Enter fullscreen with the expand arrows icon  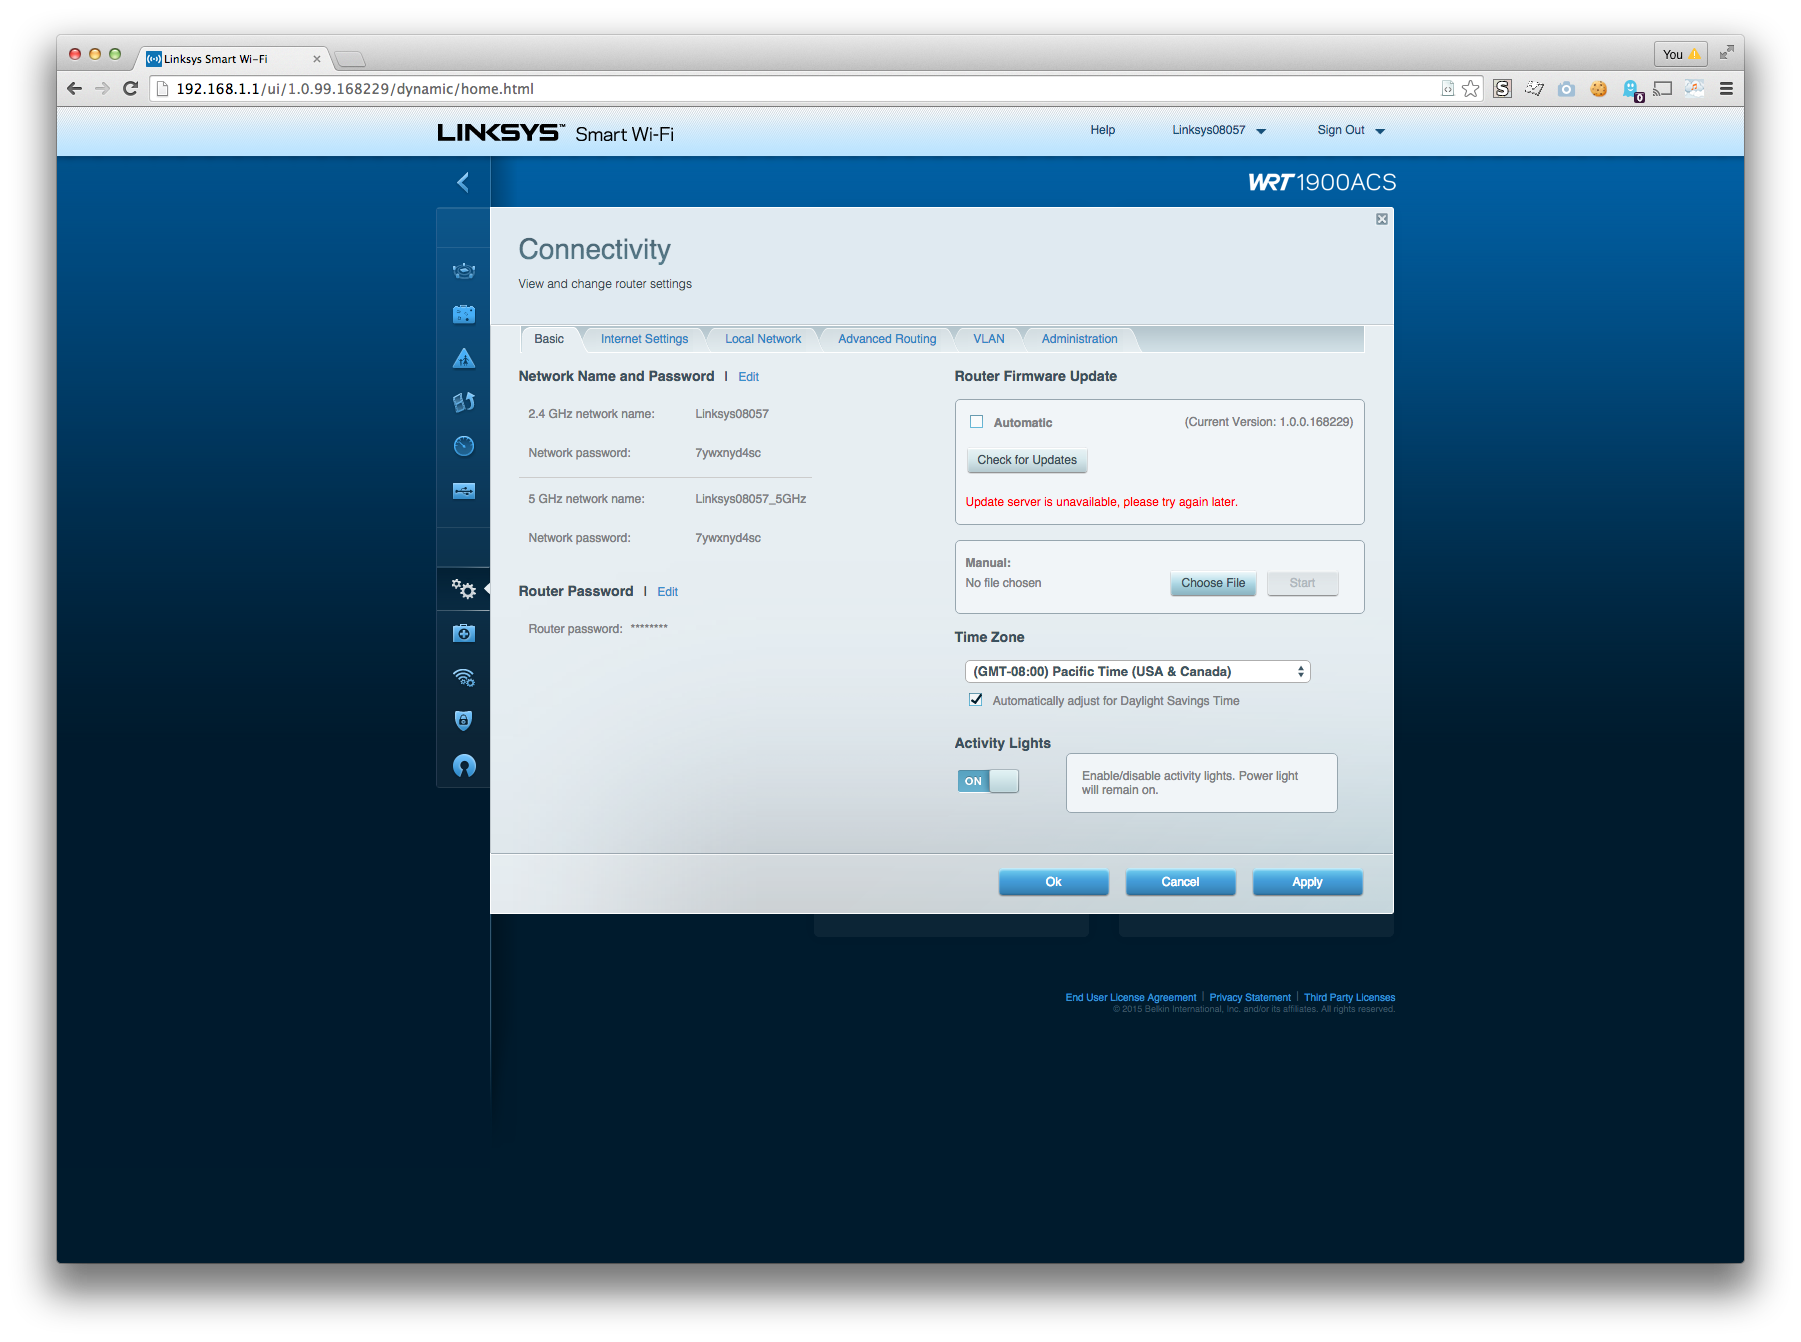pos(1726,53)
